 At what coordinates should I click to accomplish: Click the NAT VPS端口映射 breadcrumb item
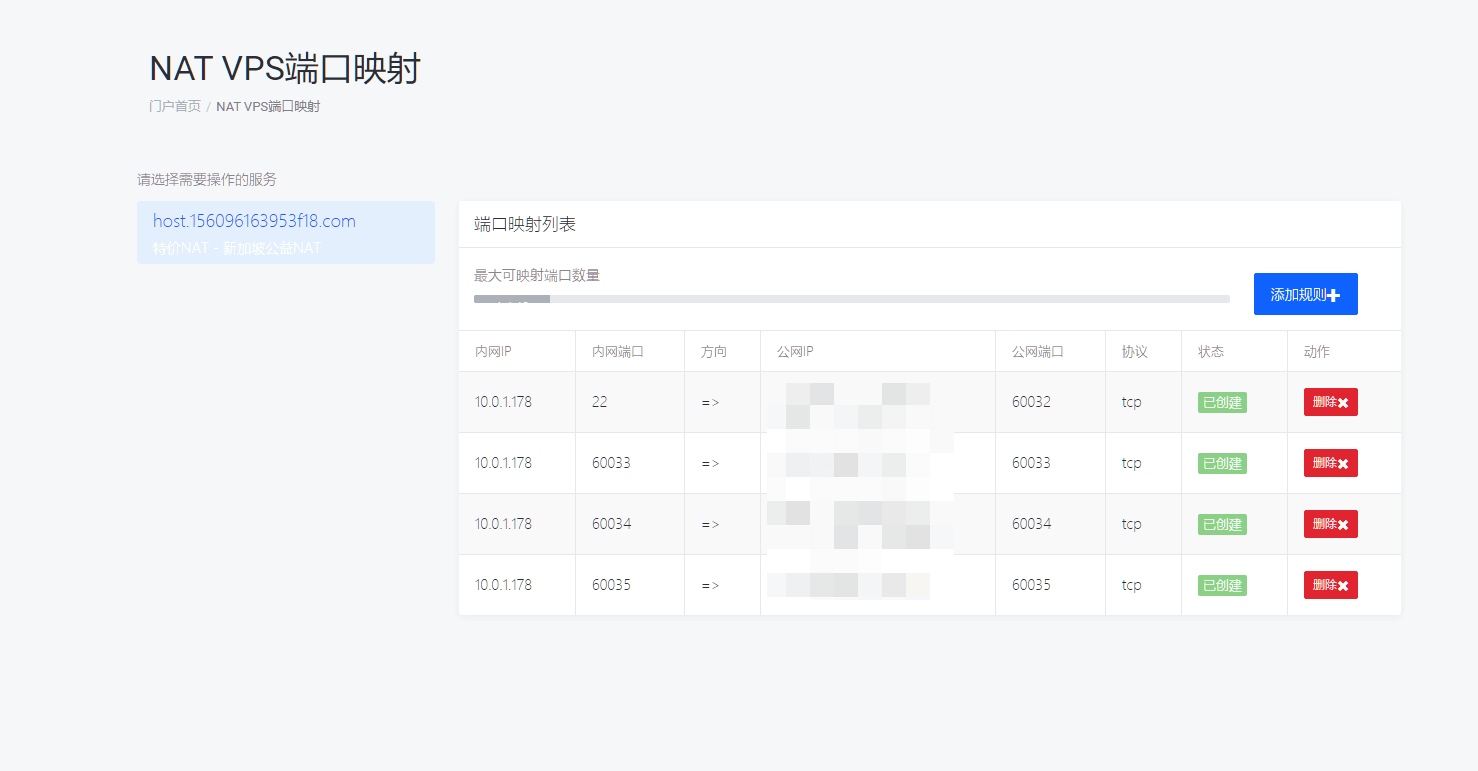click(268, 106)
